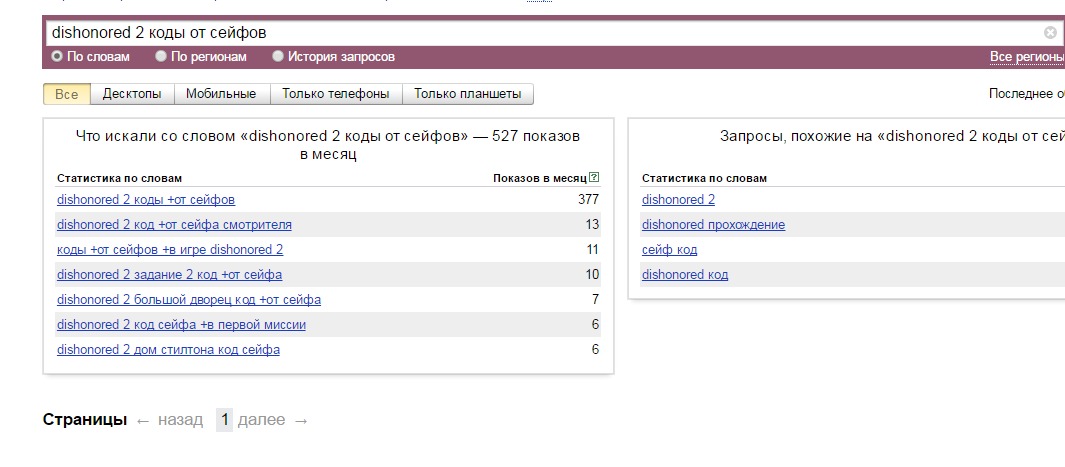Select the По словам radio button
Screen dimensions: 1065x467
click(x=57, y=56)
